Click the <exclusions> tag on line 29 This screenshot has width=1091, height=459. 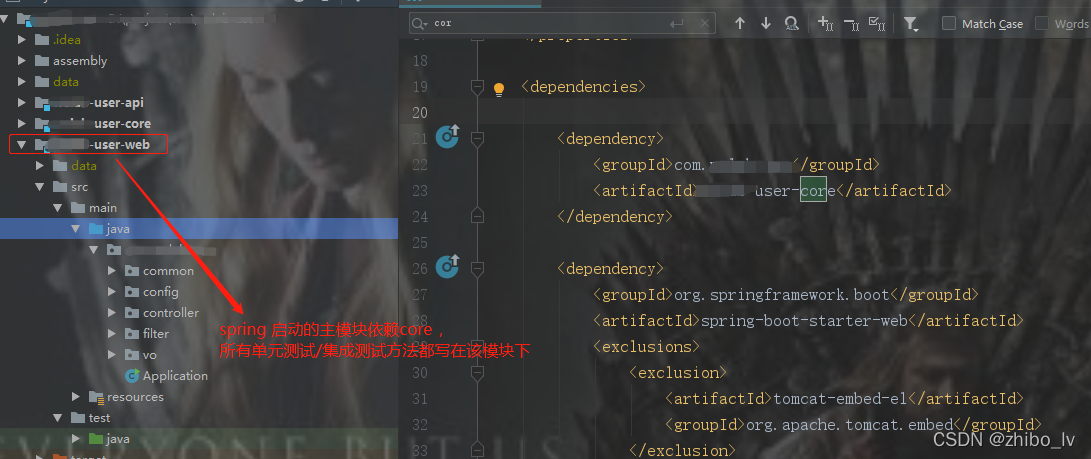pos(646,346)
